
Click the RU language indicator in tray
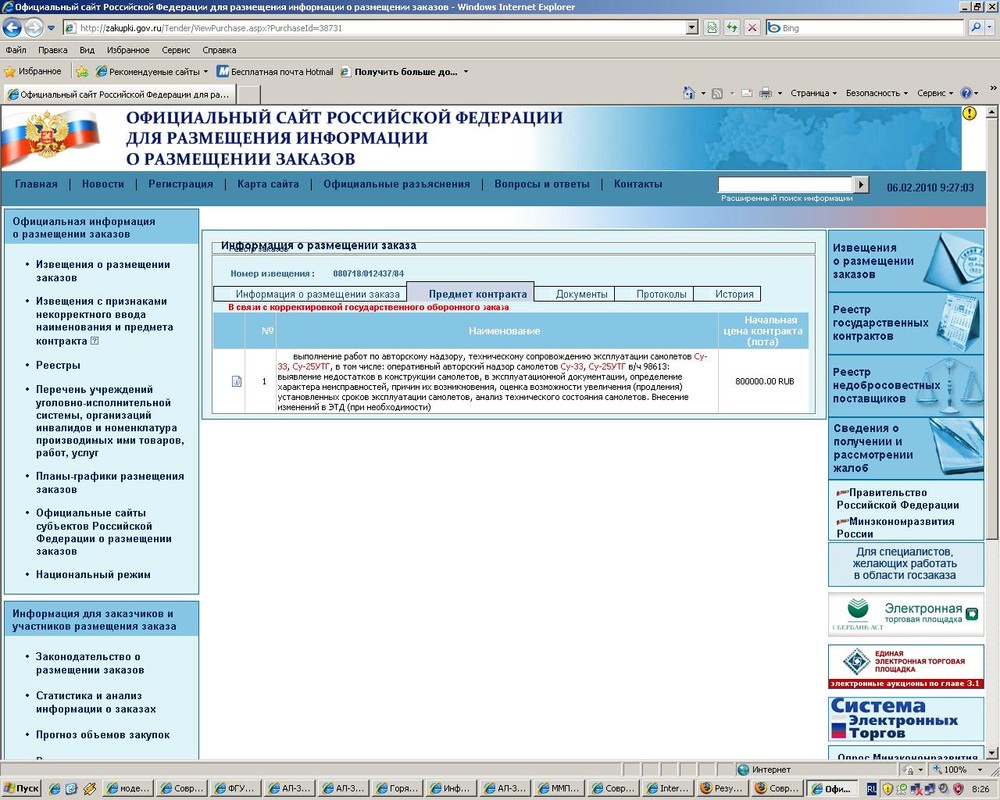click(x=871, y=789)
